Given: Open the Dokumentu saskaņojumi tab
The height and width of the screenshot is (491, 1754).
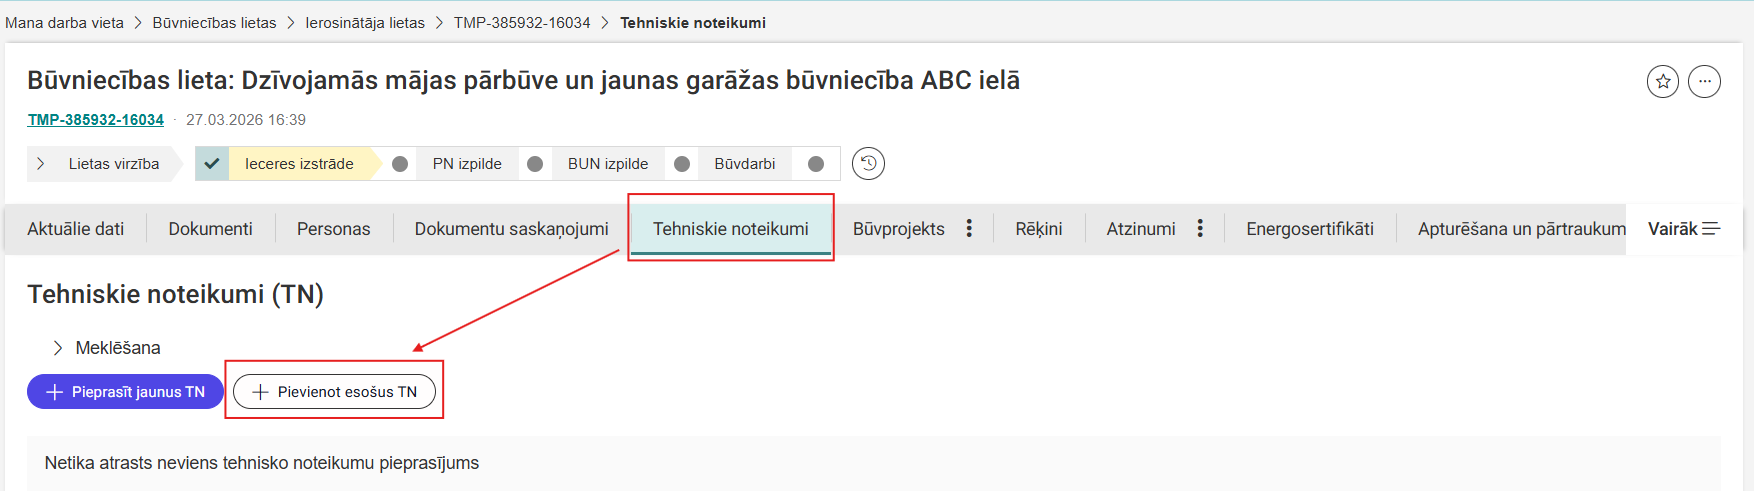Looking at the screenshot, I should coord(512,229).
